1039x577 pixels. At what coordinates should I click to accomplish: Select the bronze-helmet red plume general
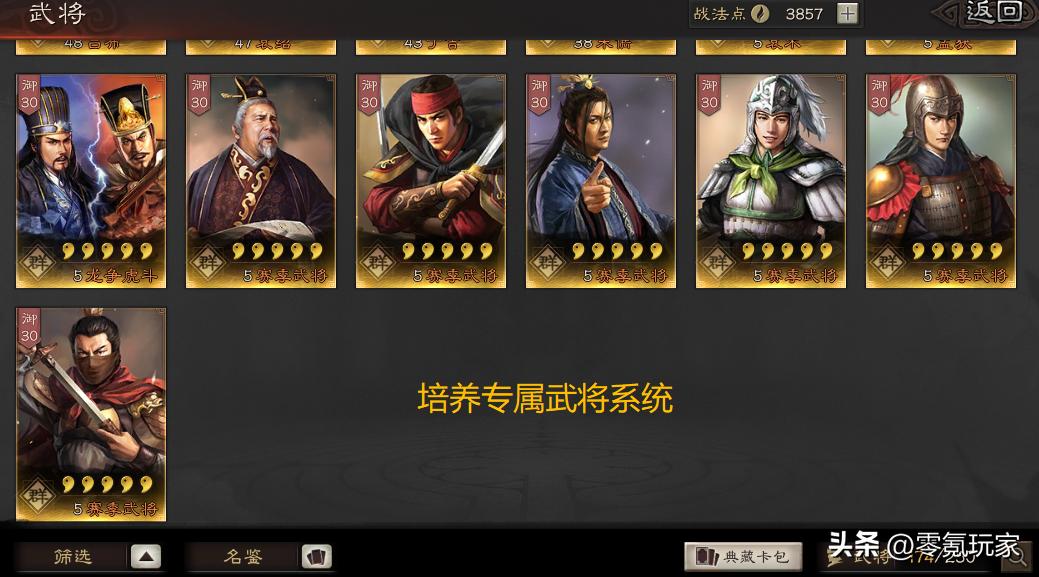941,181
